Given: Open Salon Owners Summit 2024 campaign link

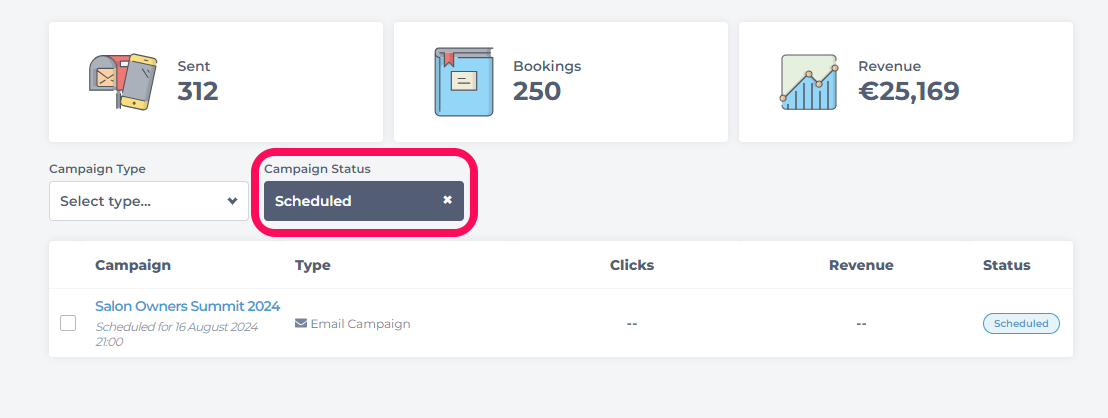Looking at the screenshot, I should click(188, 306).
